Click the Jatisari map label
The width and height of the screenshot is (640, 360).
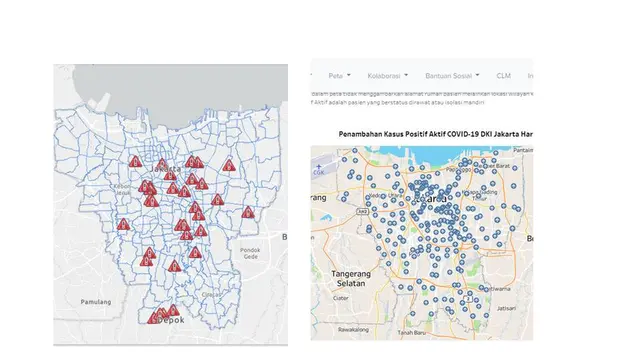coord(507,309)
